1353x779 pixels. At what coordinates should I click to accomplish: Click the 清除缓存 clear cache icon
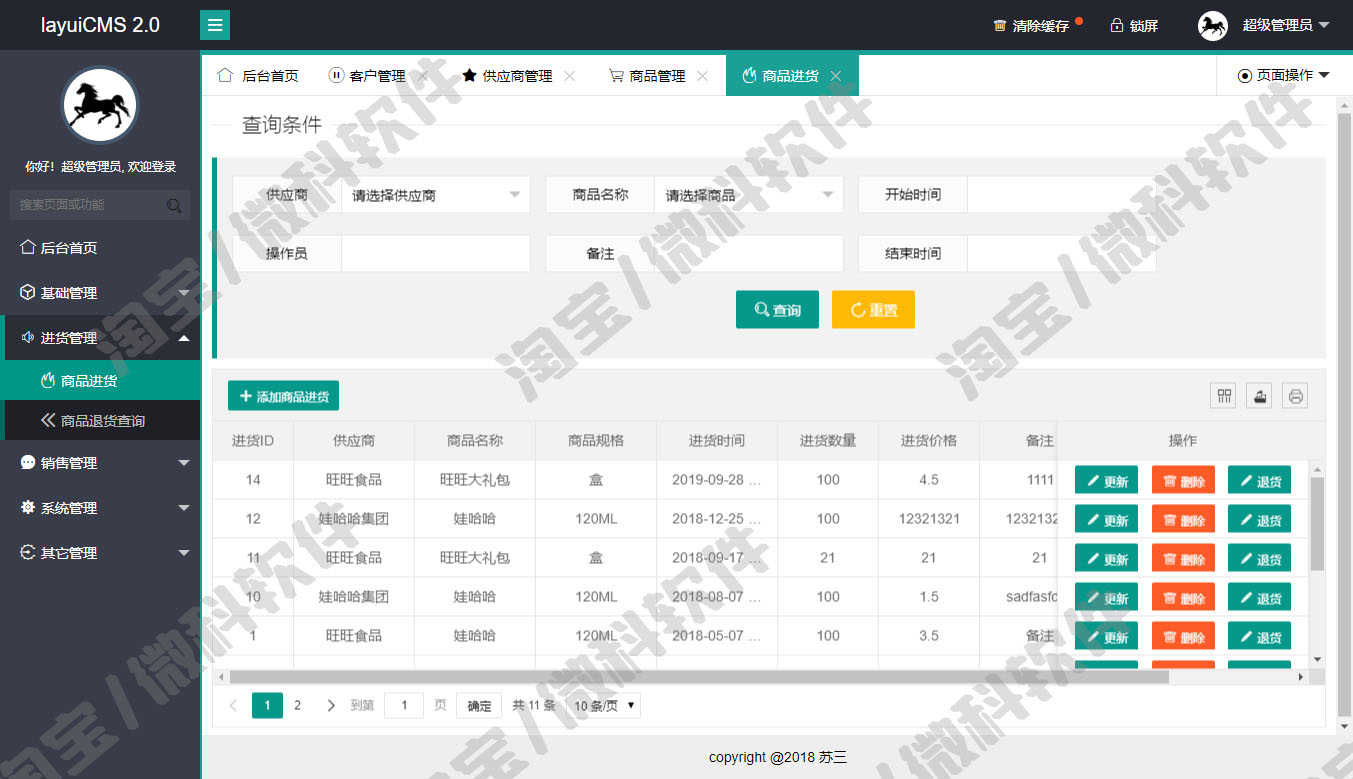[x=999, y=26]
